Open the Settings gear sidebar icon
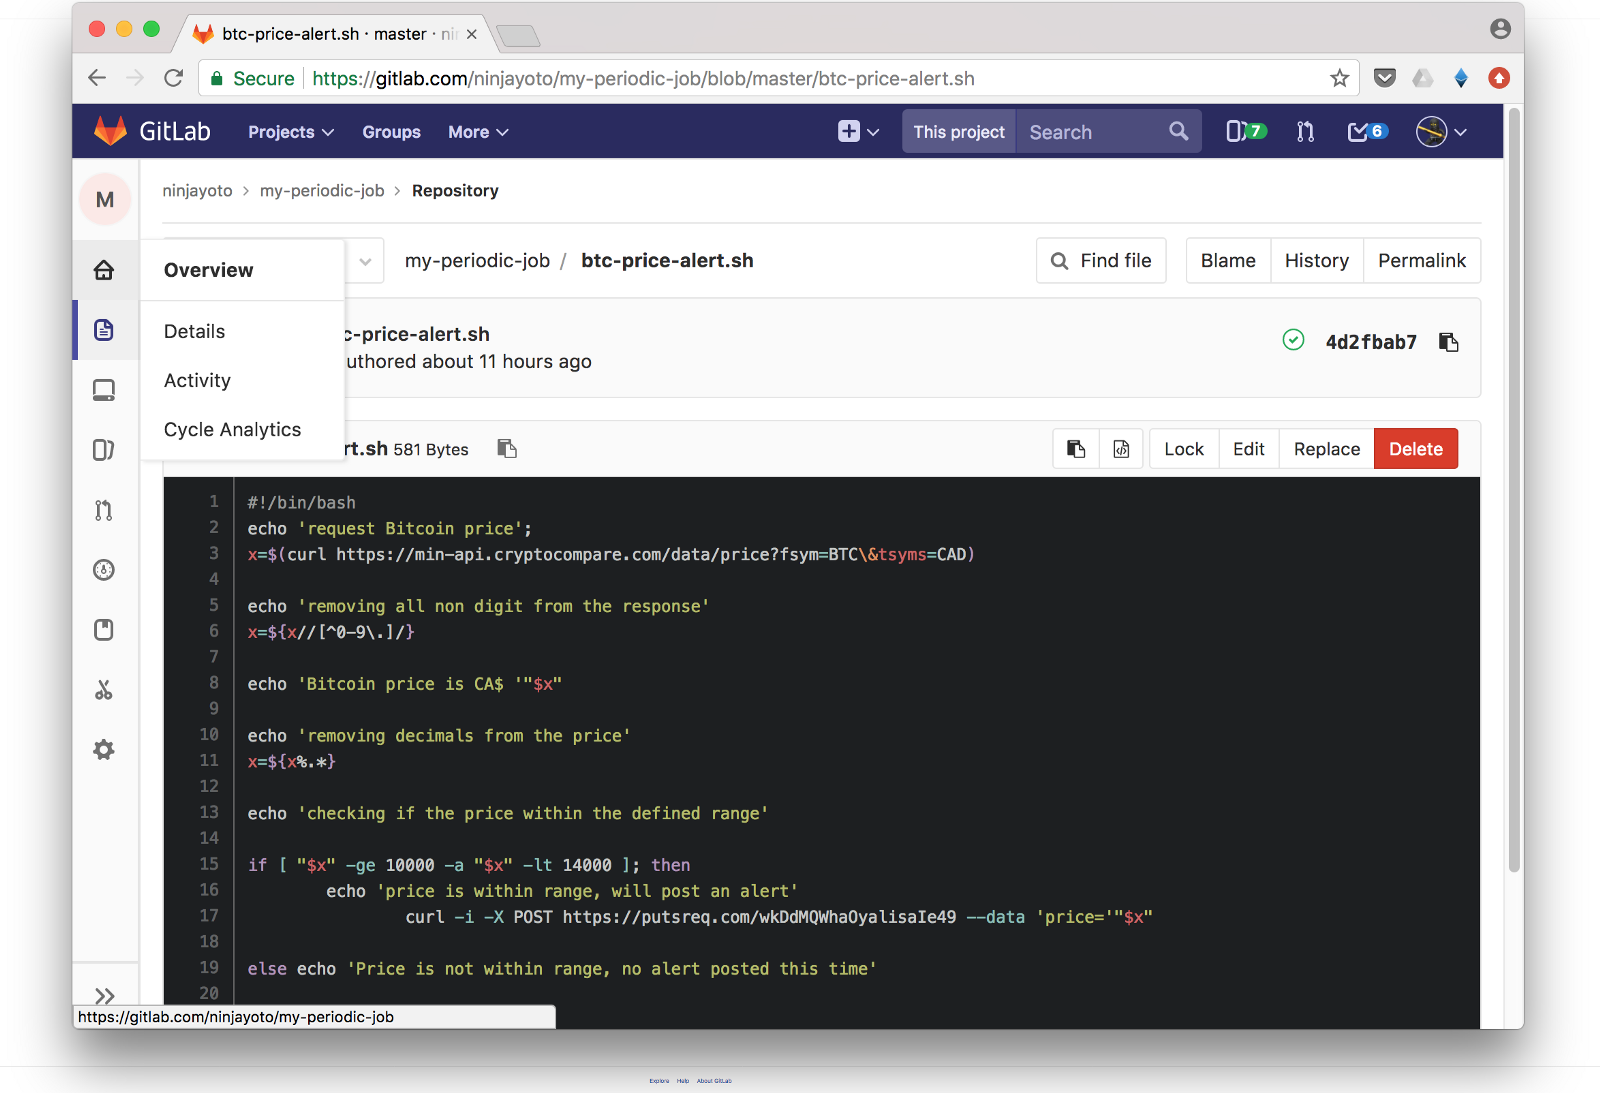This screenshot has height=1093, width=1600. (104, 750)
